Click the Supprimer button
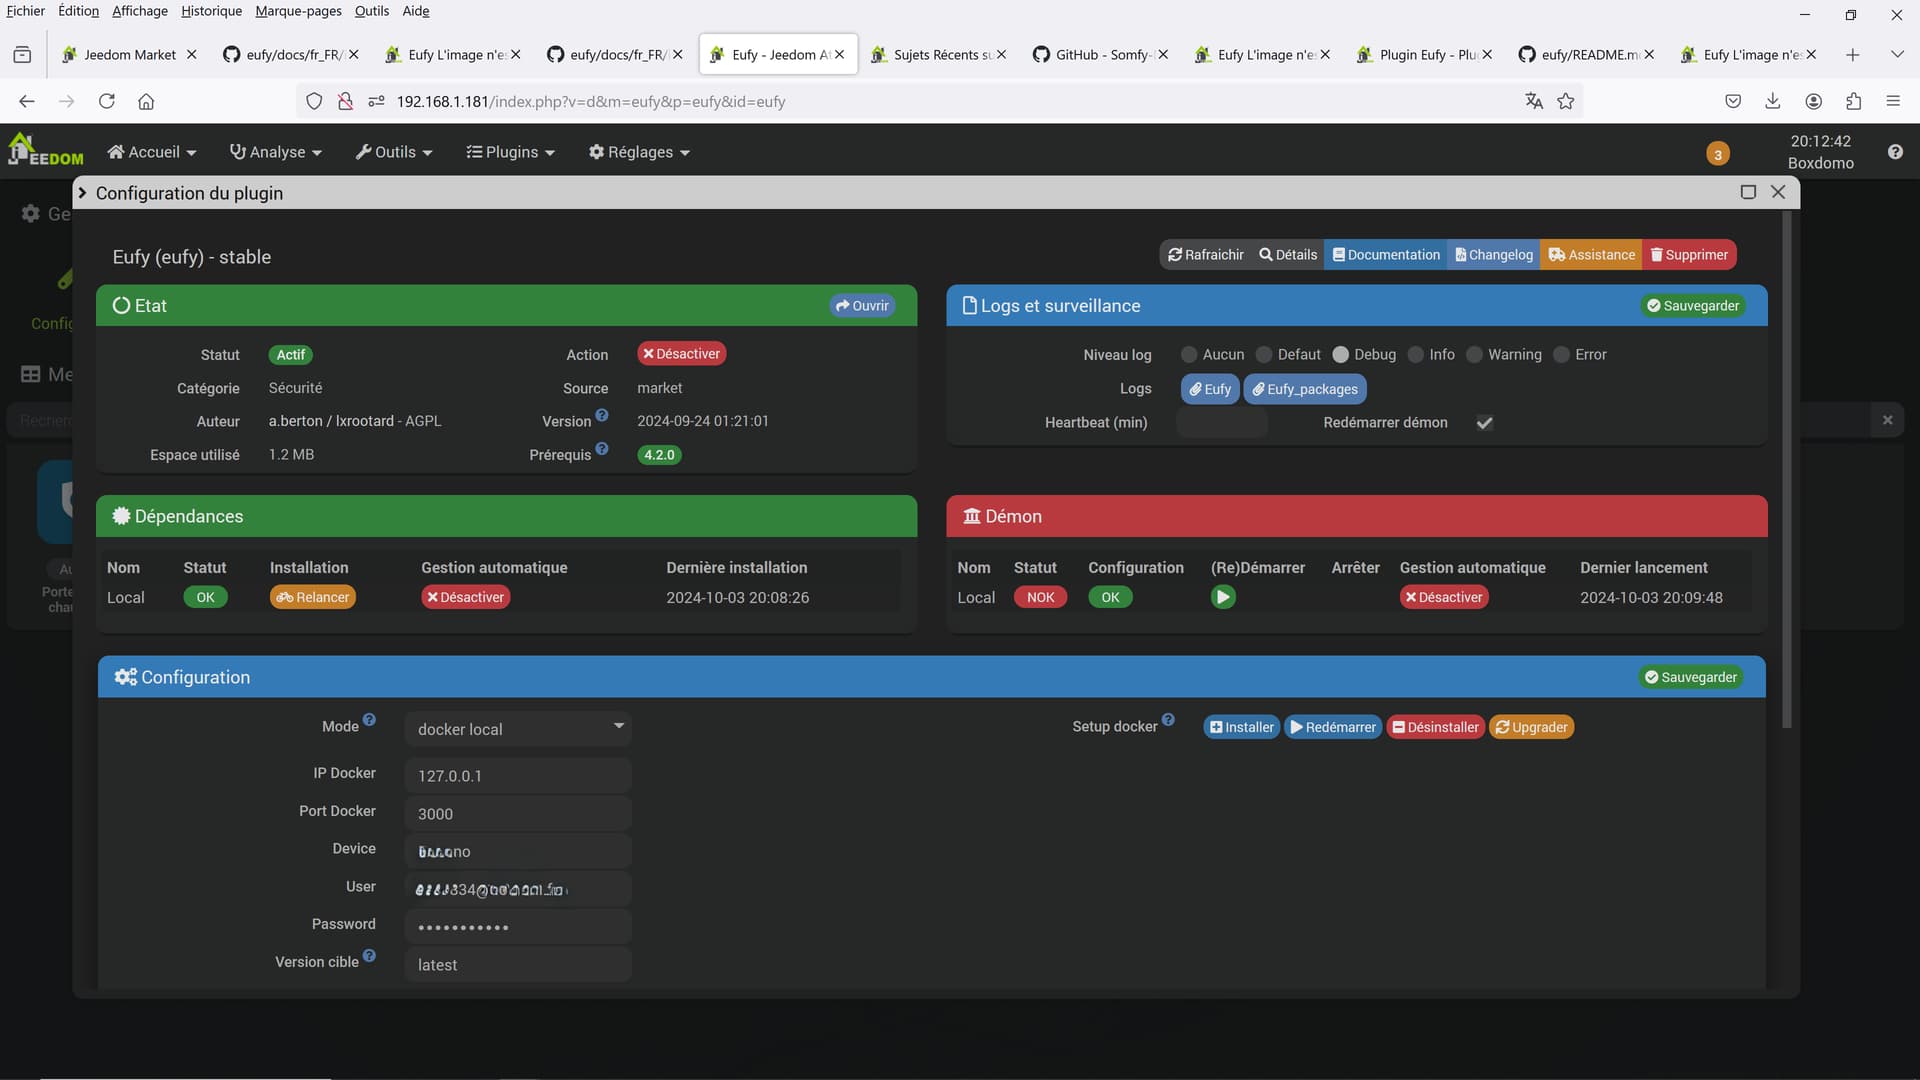This screenshot has height=1080, width=1920. pyautogui.click(x=1689, y=255)
